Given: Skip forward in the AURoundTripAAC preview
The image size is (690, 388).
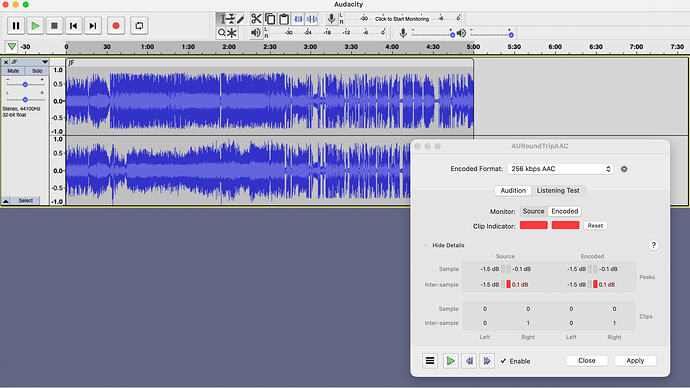Looking at the screenshot, I should click(487, 361).
